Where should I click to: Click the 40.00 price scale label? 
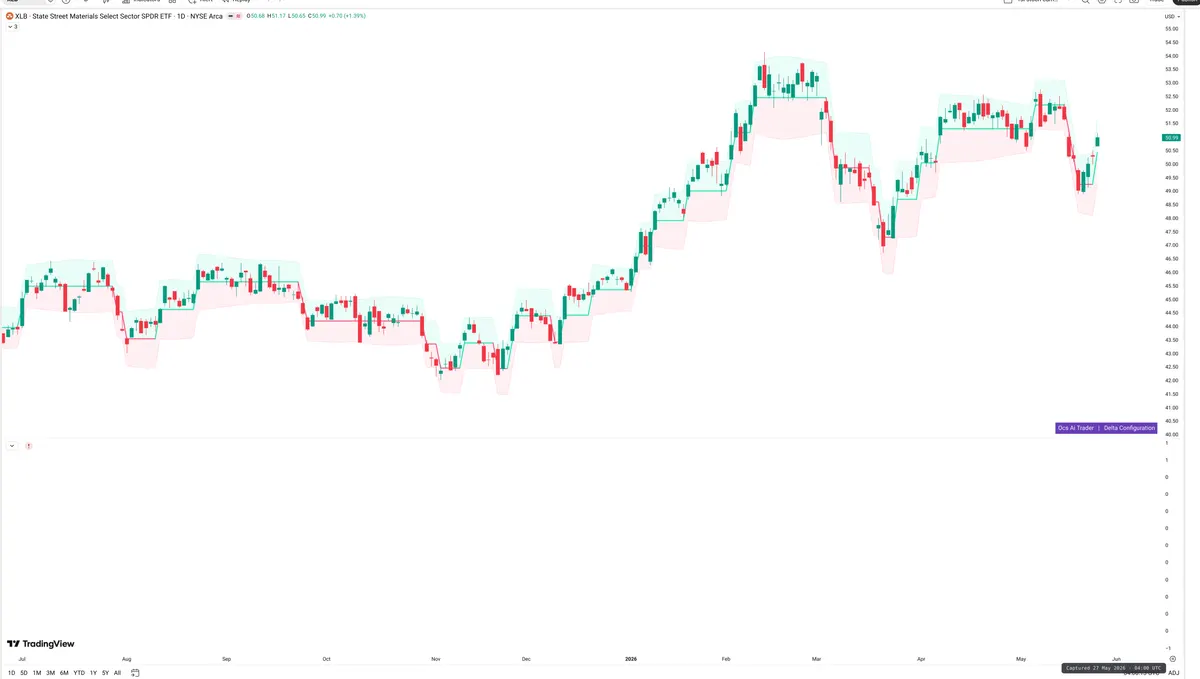pyautogui.click(x=1171, y=434)
